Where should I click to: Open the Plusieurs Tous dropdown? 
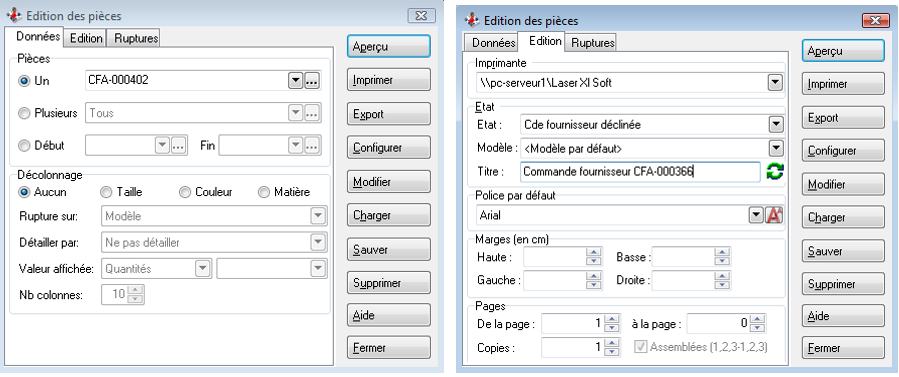pyautogui.click(x=295, y=113)
